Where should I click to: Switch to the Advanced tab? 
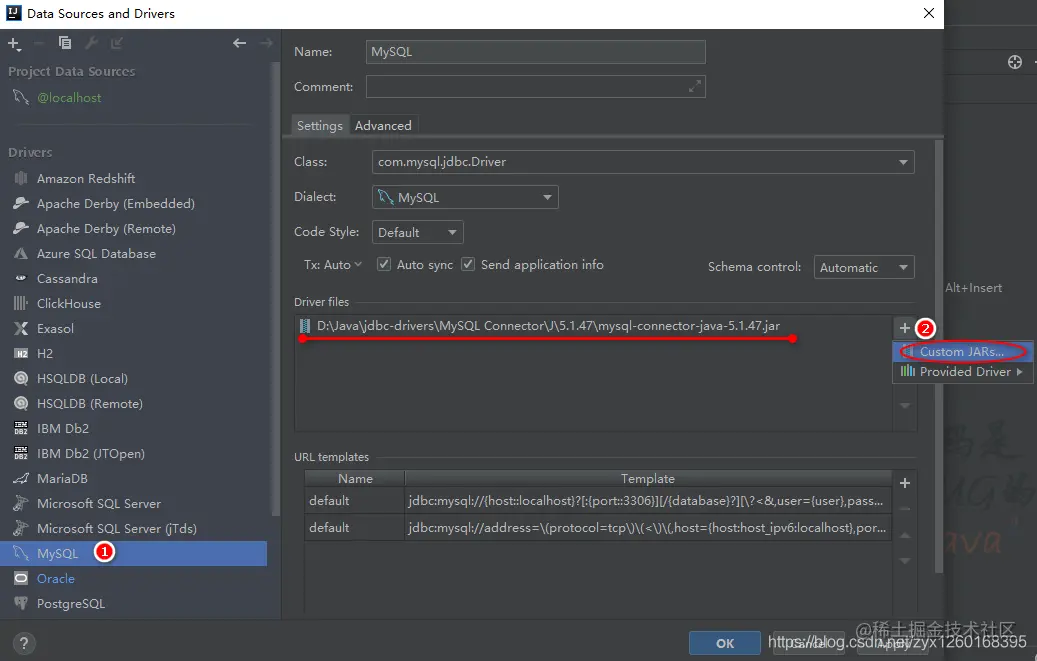tap(383, 126)
